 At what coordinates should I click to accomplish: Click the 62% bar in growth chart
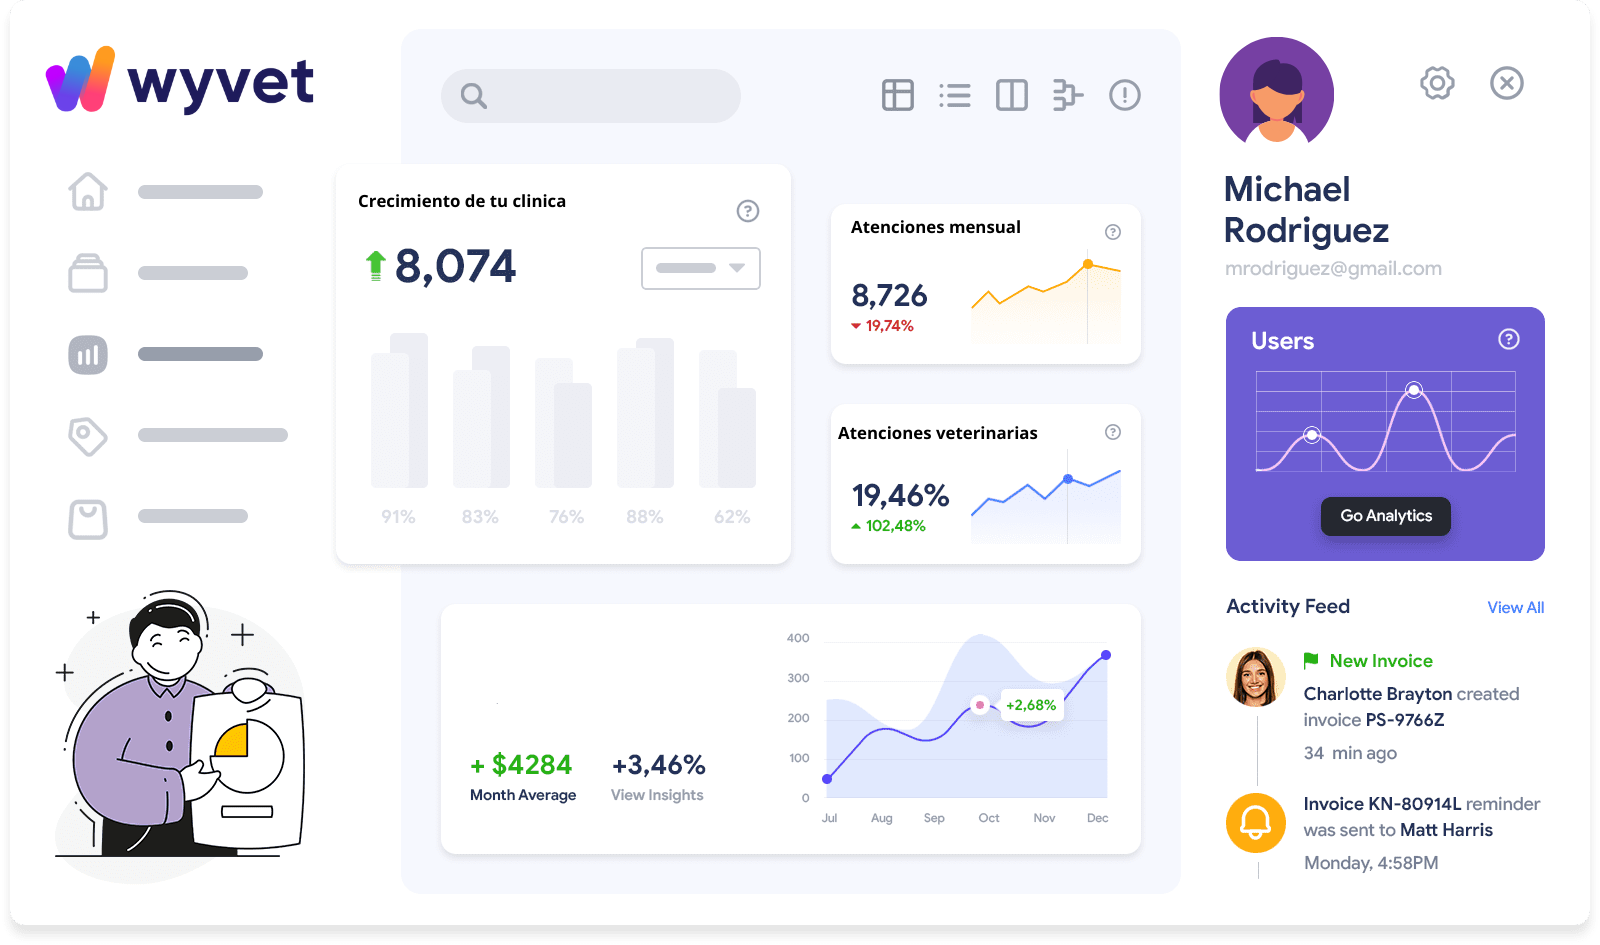click(727, 419)
